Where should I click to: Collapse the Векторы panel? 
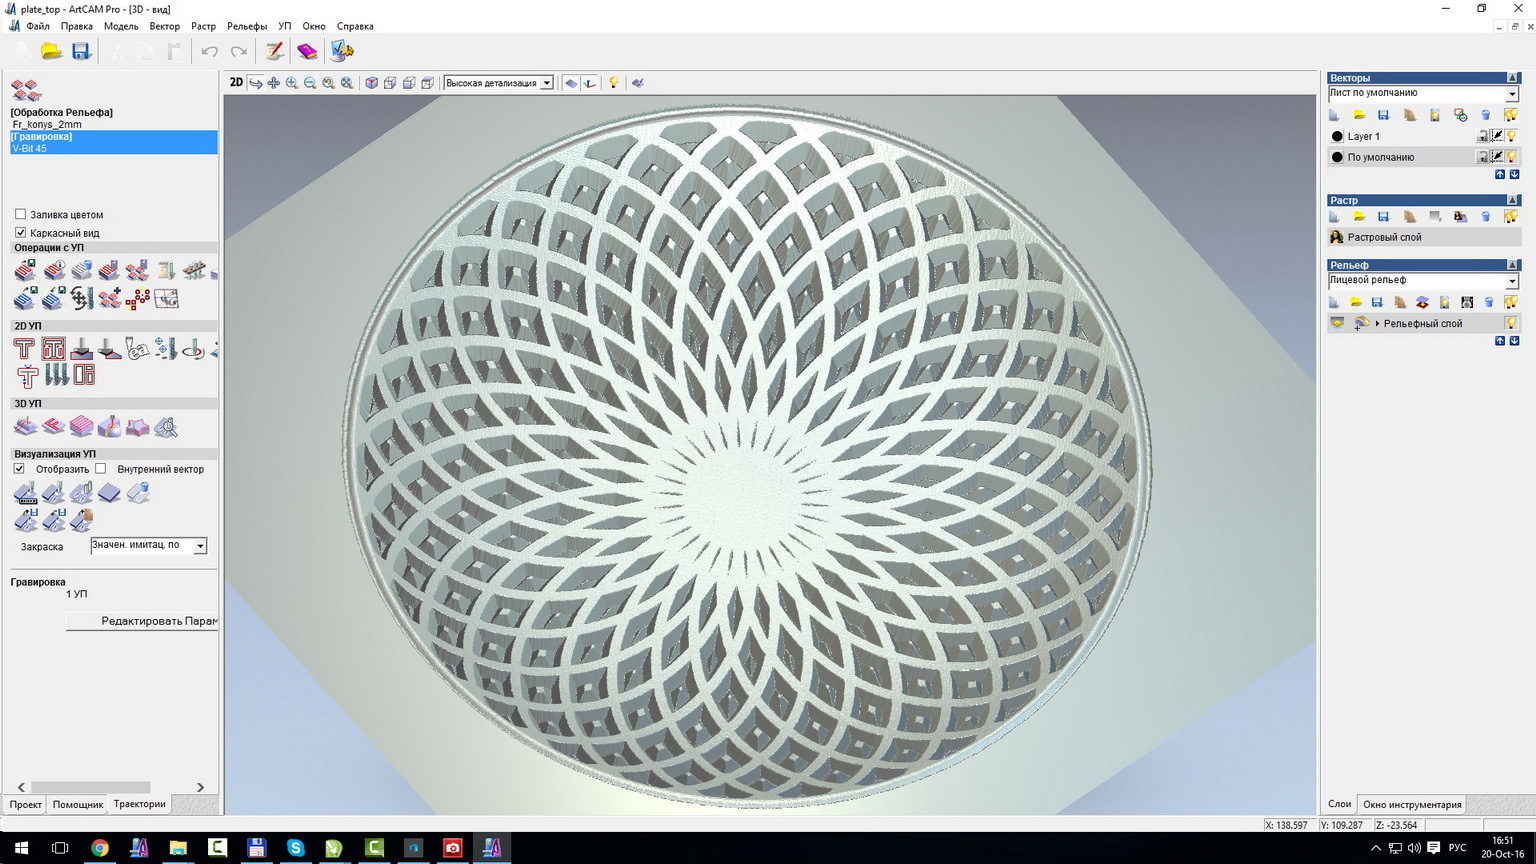tap(1513, 78)
